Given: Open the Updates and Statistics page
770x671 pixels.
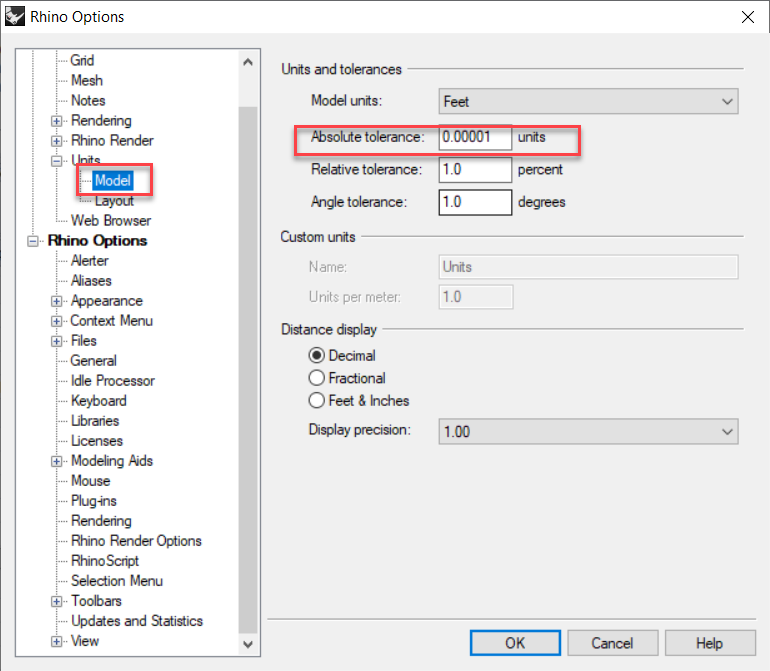Looking at the screenshot, I should (137, 621).
